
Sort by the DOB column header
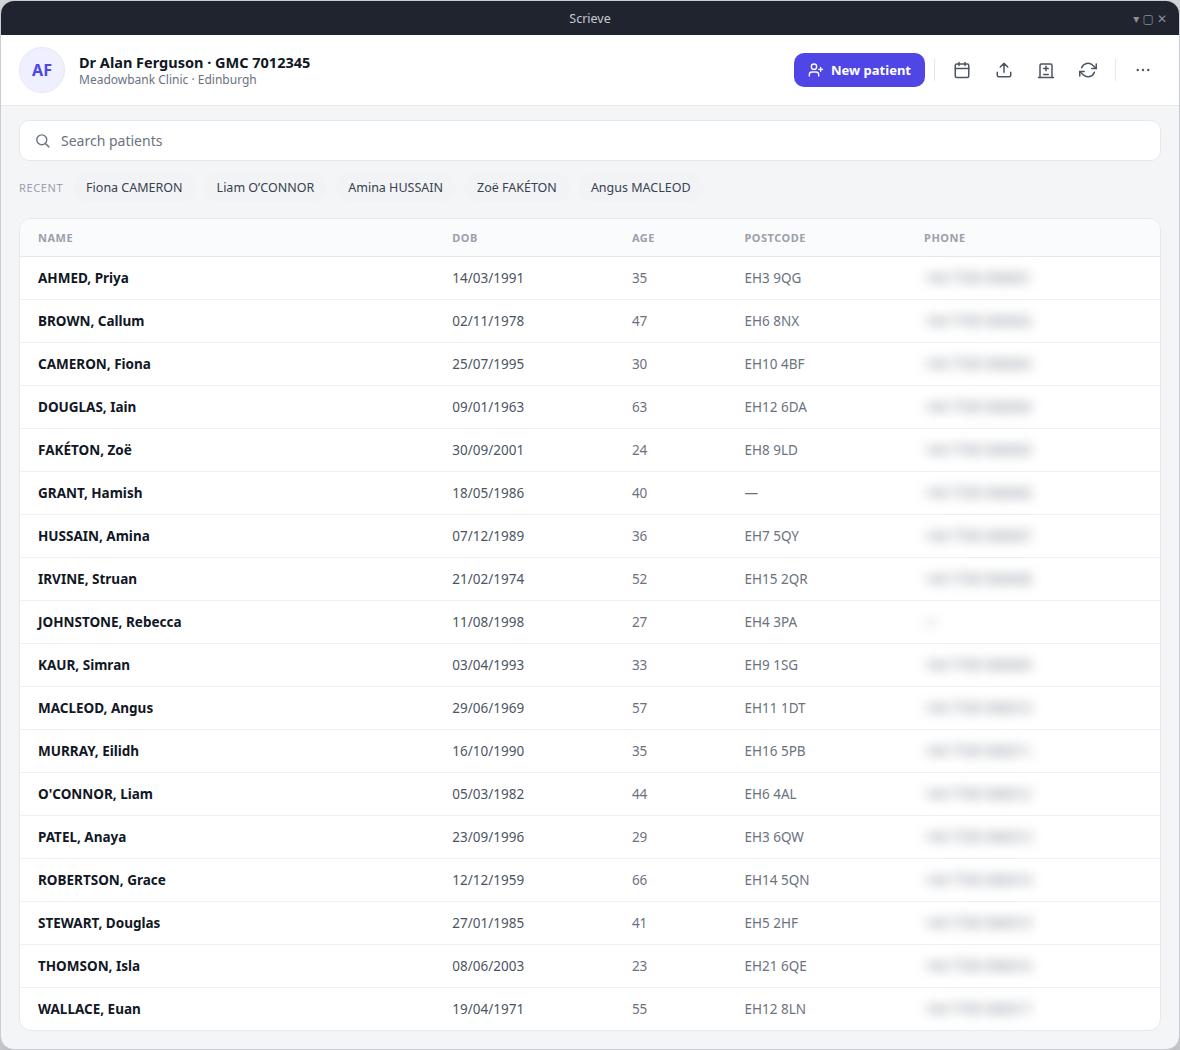click(x=464, y=238)
